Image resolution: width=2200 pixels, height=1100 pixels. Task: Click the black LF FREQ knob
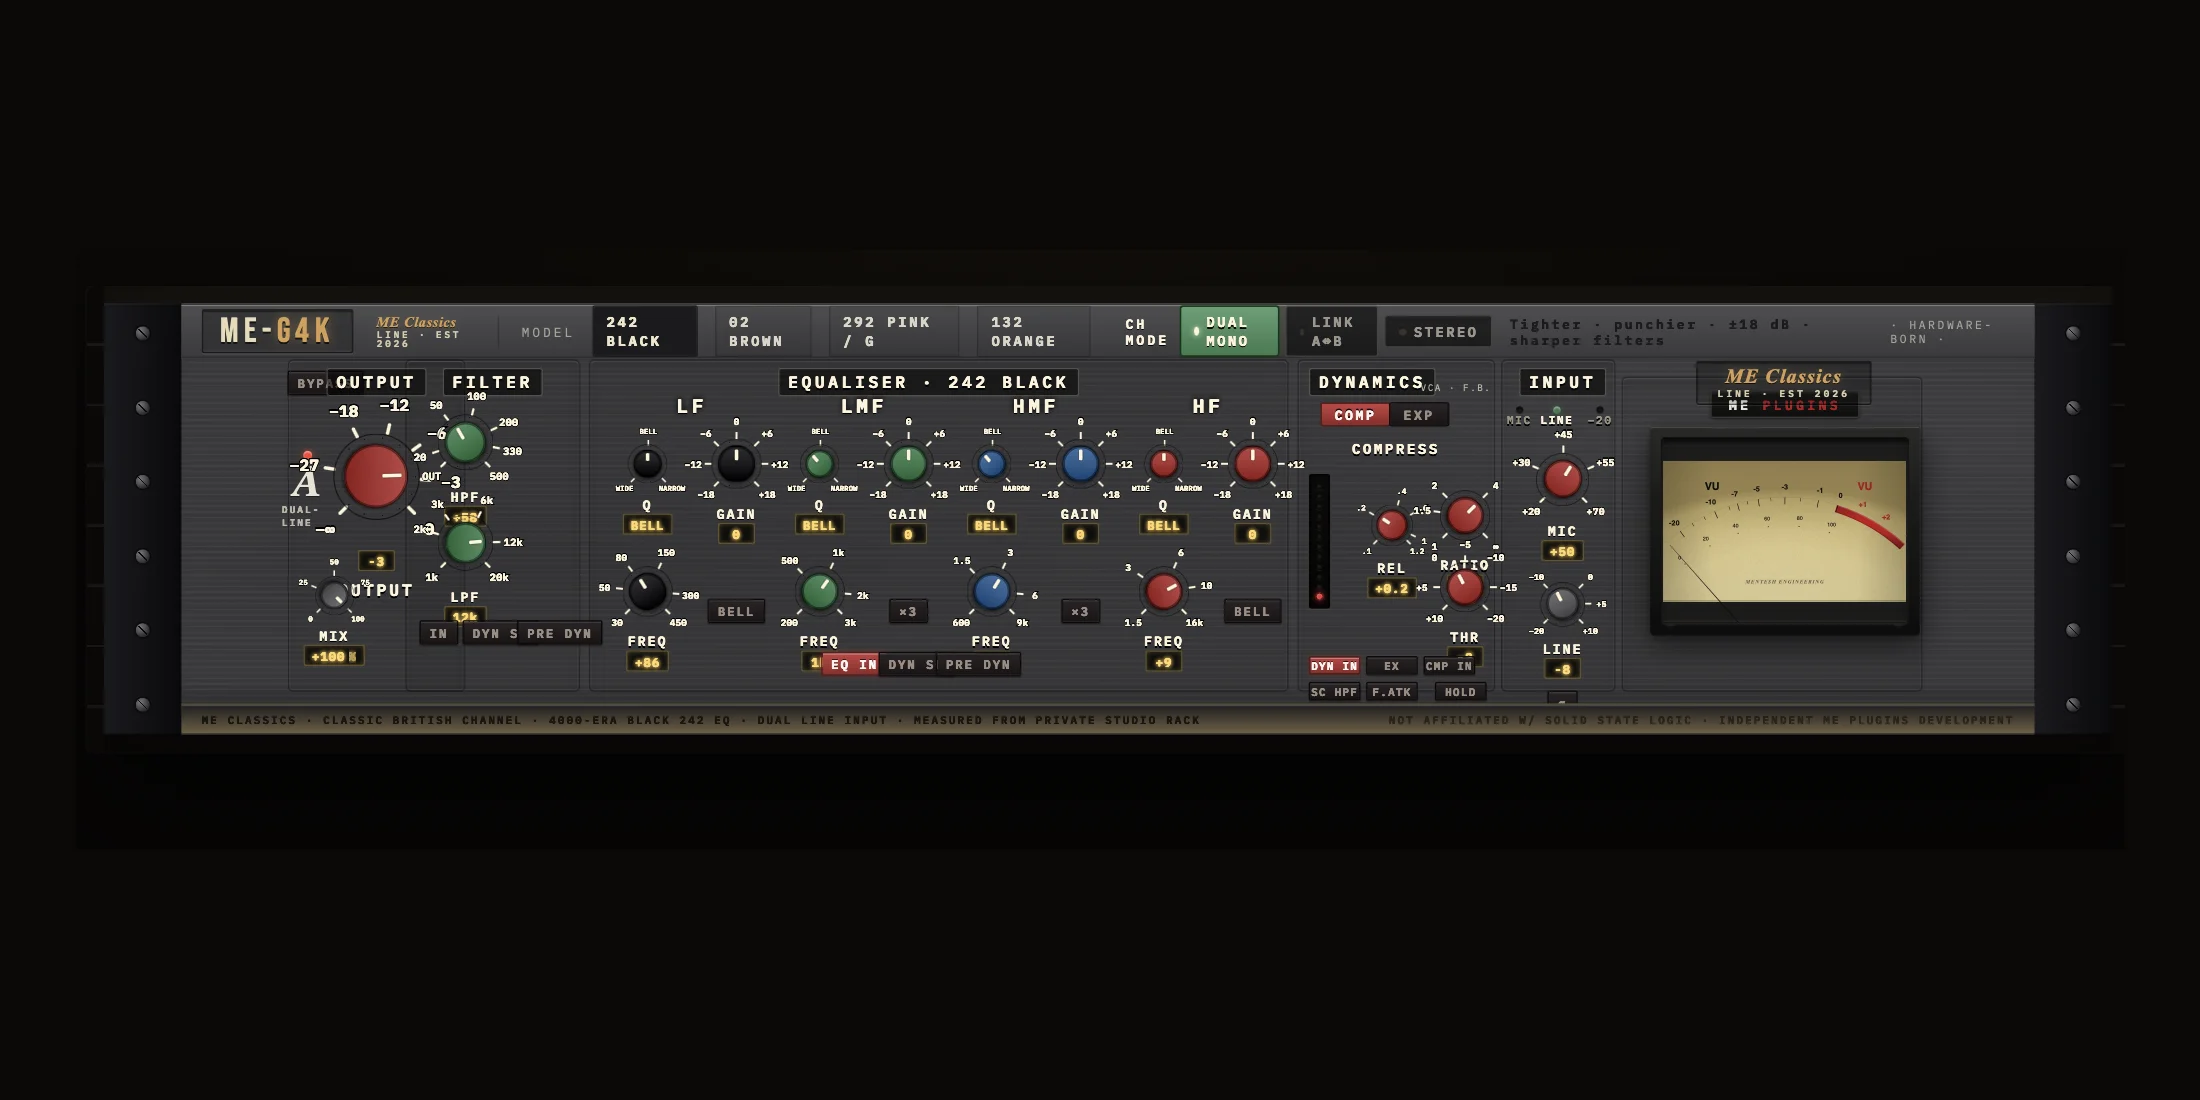coord(647,591)
